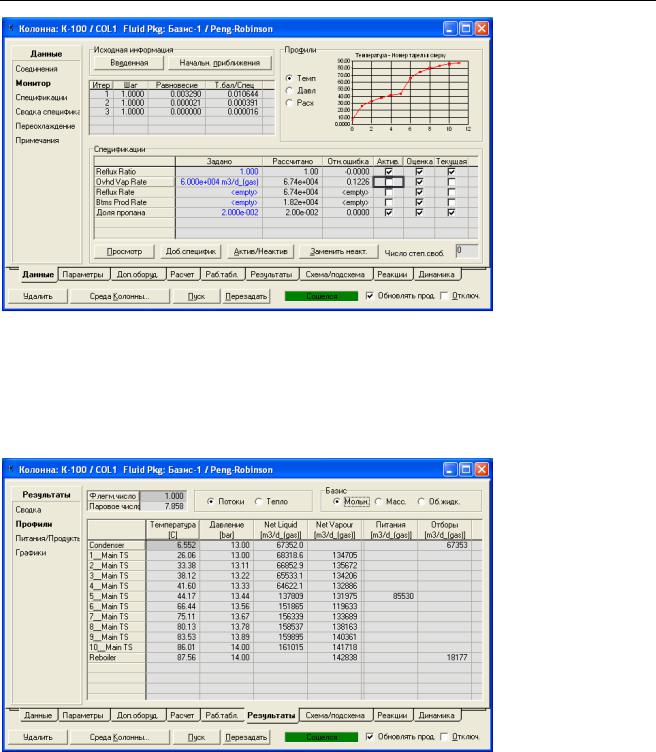Click Среда Колонны... button in upper window
656x752 pixels.
tap(119, 296)
